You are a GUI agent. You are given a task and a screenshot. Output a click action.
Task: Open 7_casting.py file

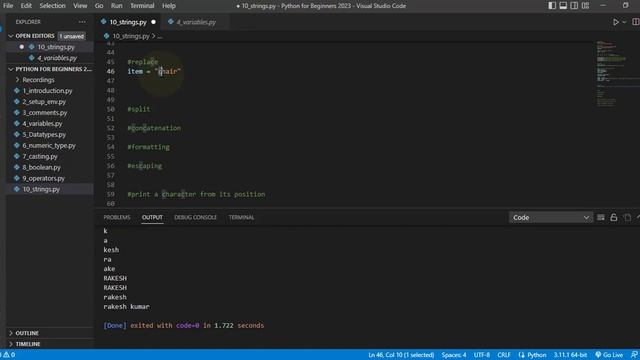coord(40,156)
